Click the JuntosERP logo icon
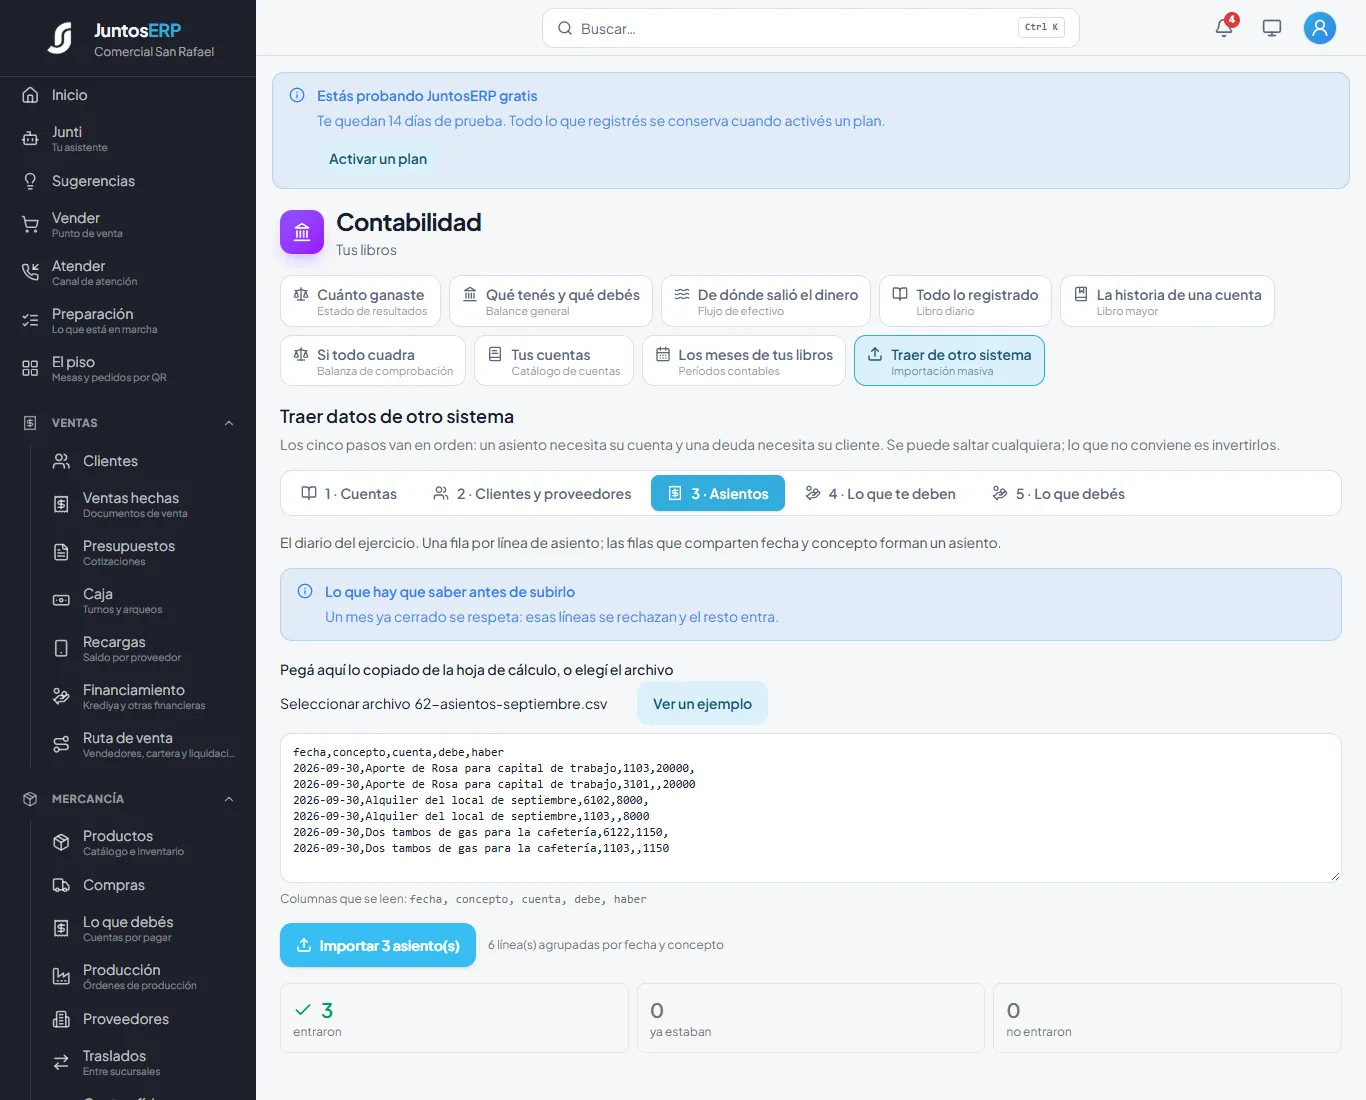The height and width of the screenshot is (1100, 1366). click(x=60, y=38)
